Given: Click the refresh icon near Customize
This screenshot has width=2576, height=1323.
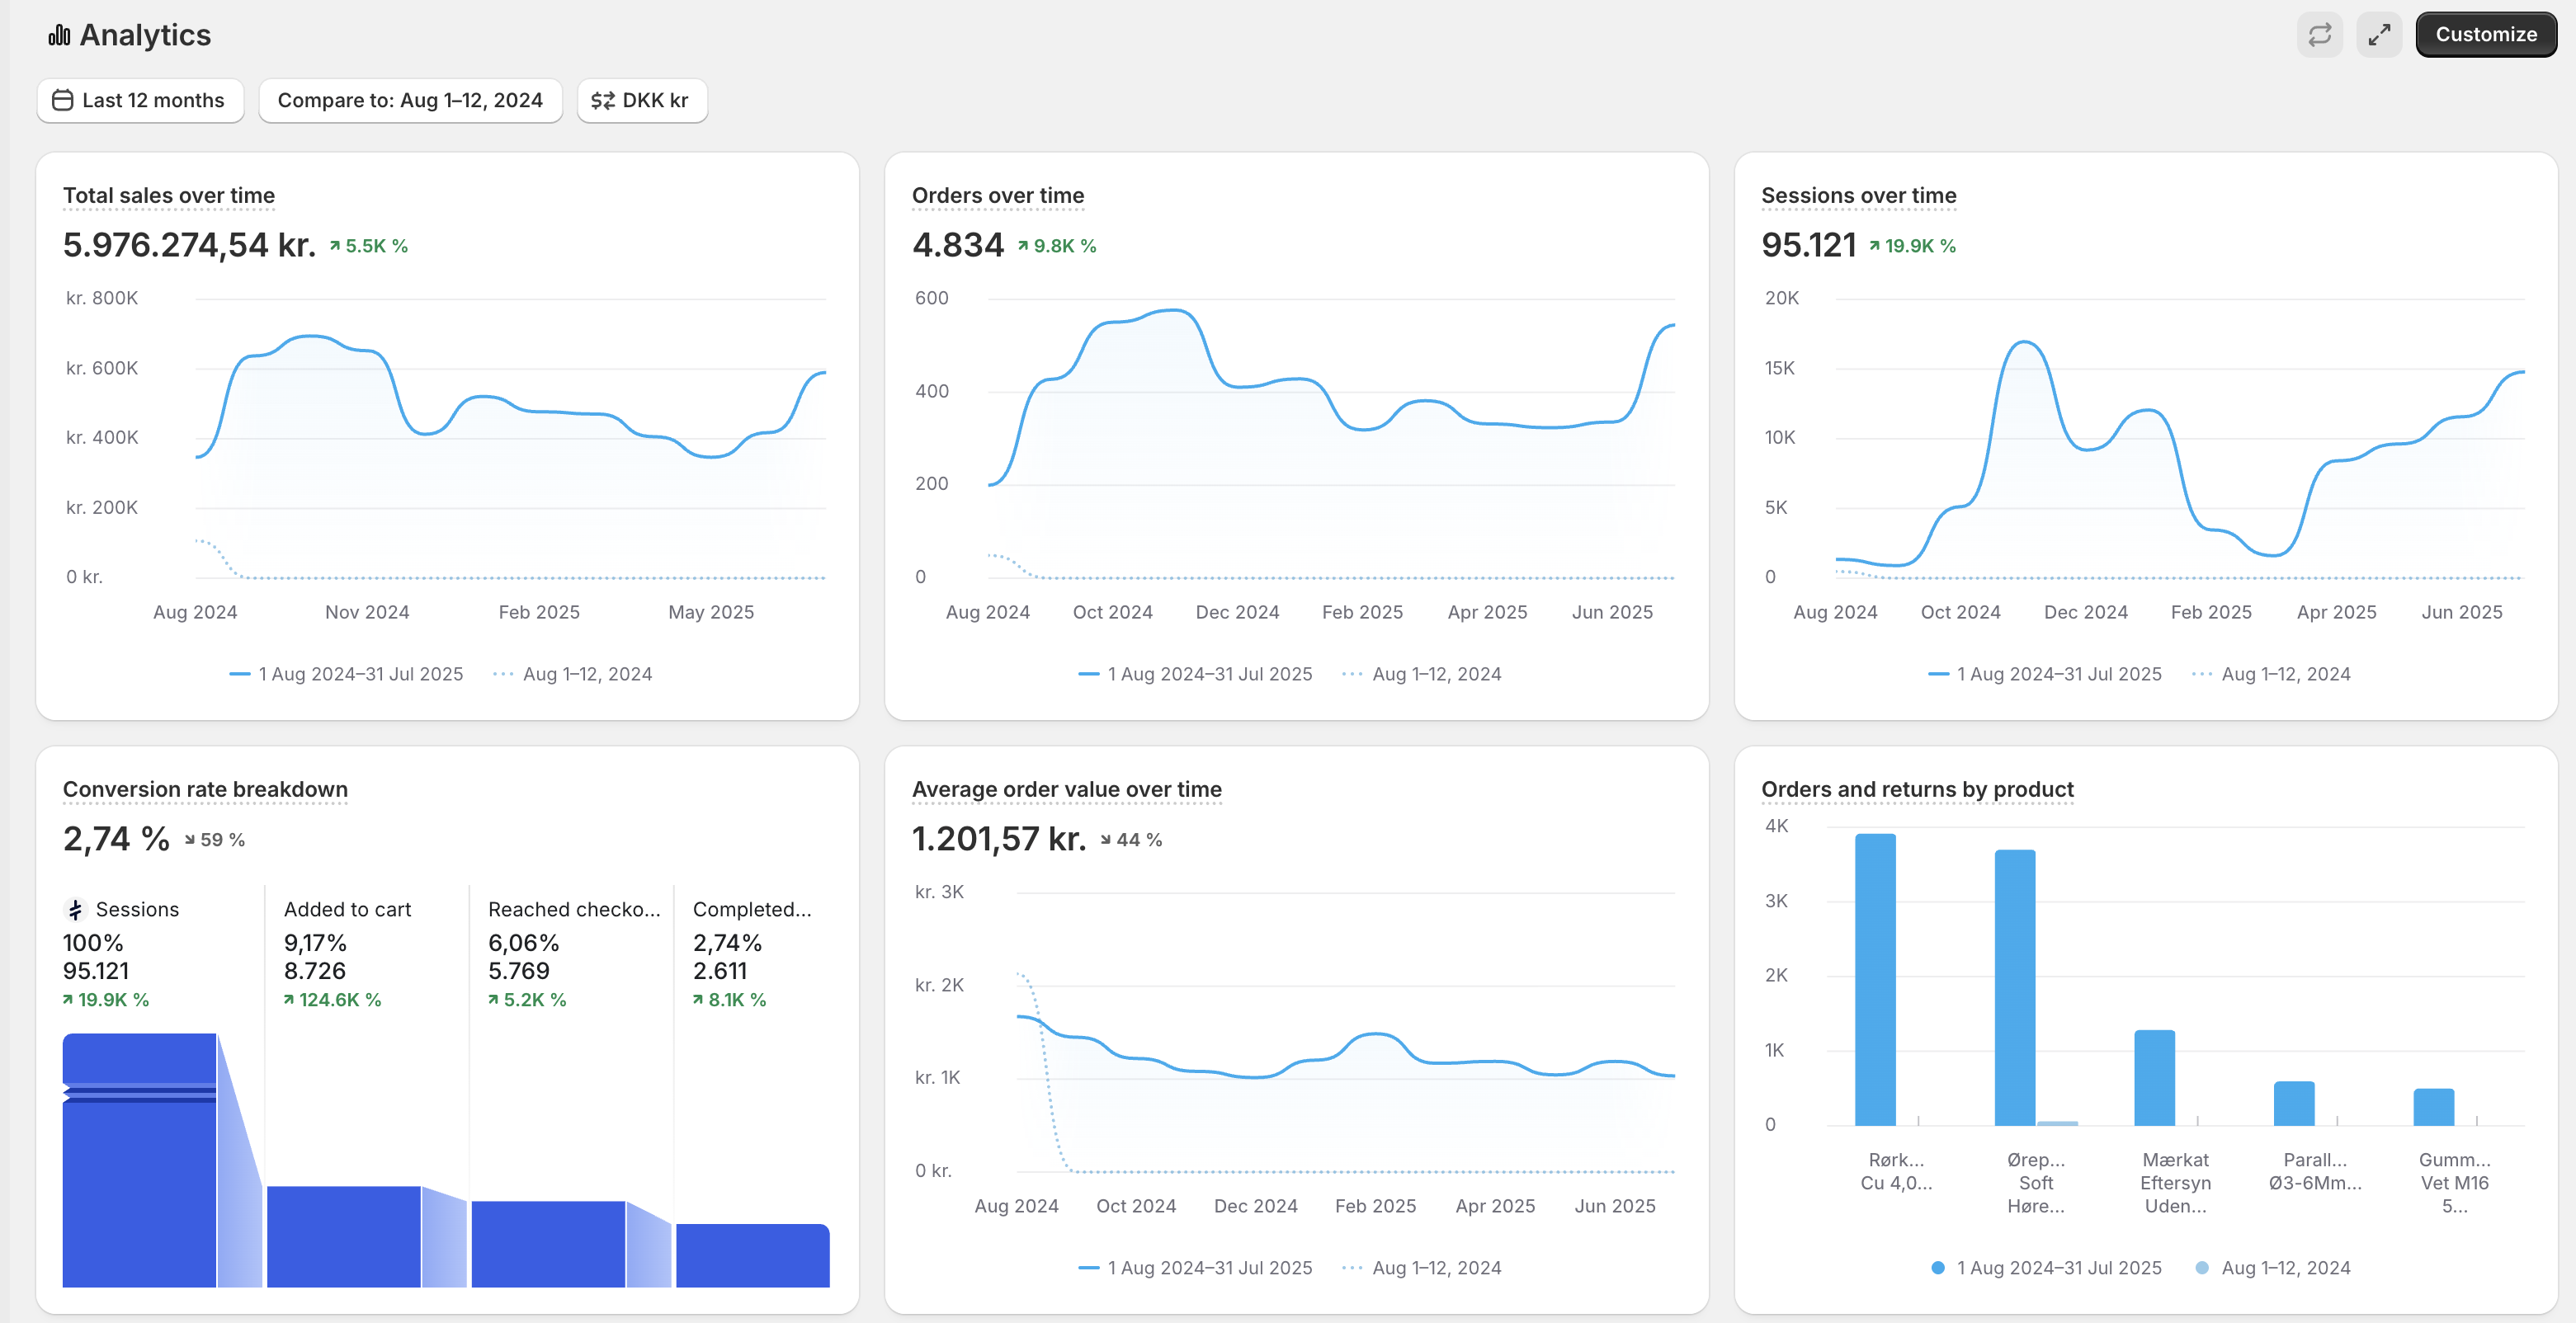Looking at the screenshot, I should pos(2319,35).
